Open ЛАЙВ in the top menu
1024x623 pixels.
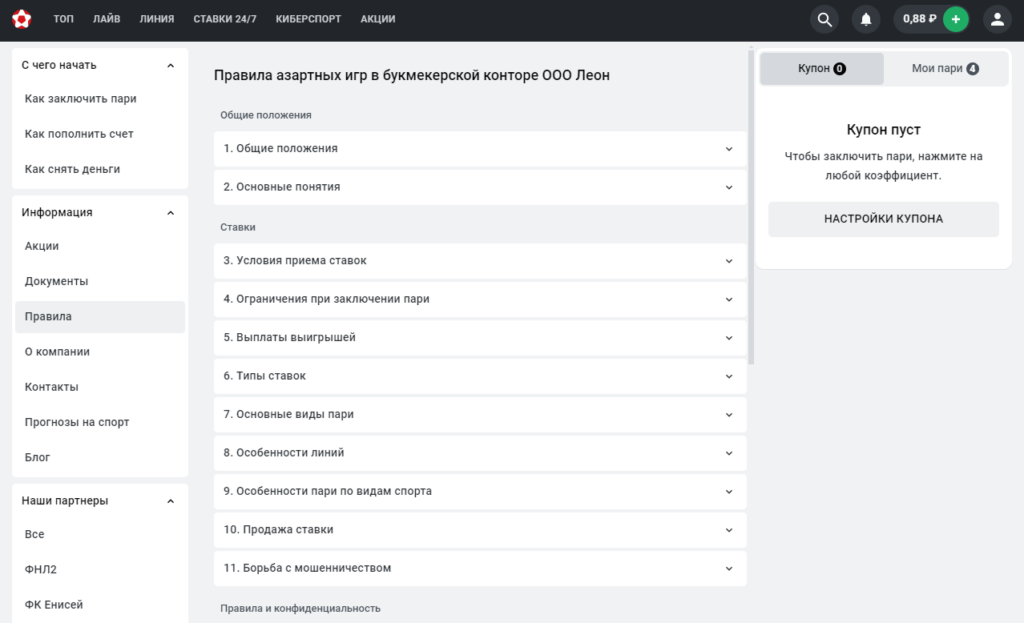[x=106, y=19]
